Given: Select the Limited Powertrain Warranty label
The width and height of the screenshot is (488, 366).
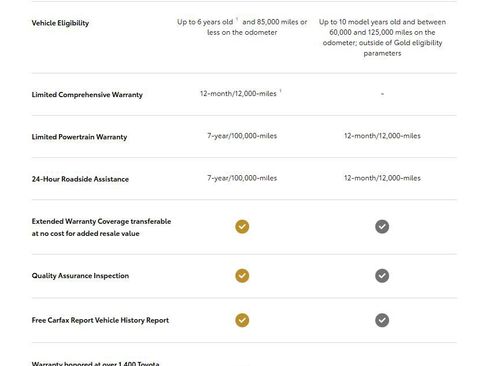Looking at the screenshot, I should point(79,137).
